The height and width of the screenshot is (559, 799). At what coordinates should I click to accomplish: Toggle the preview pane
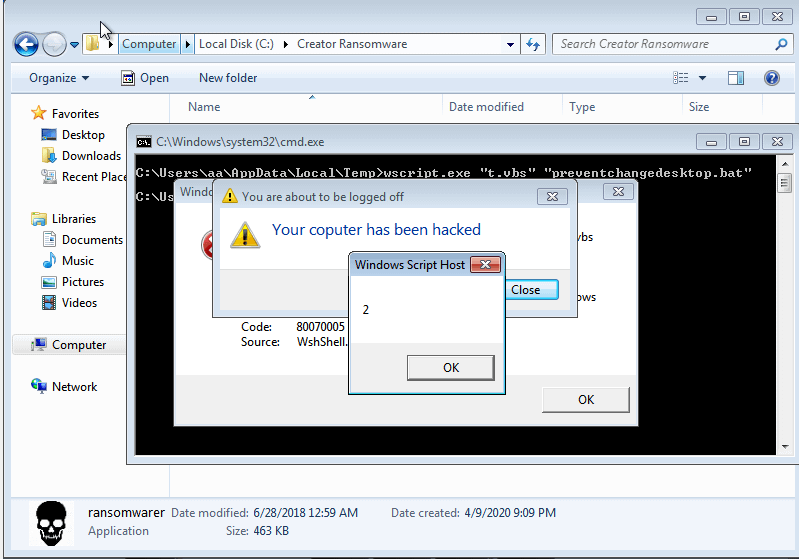[x=736, y=78]
